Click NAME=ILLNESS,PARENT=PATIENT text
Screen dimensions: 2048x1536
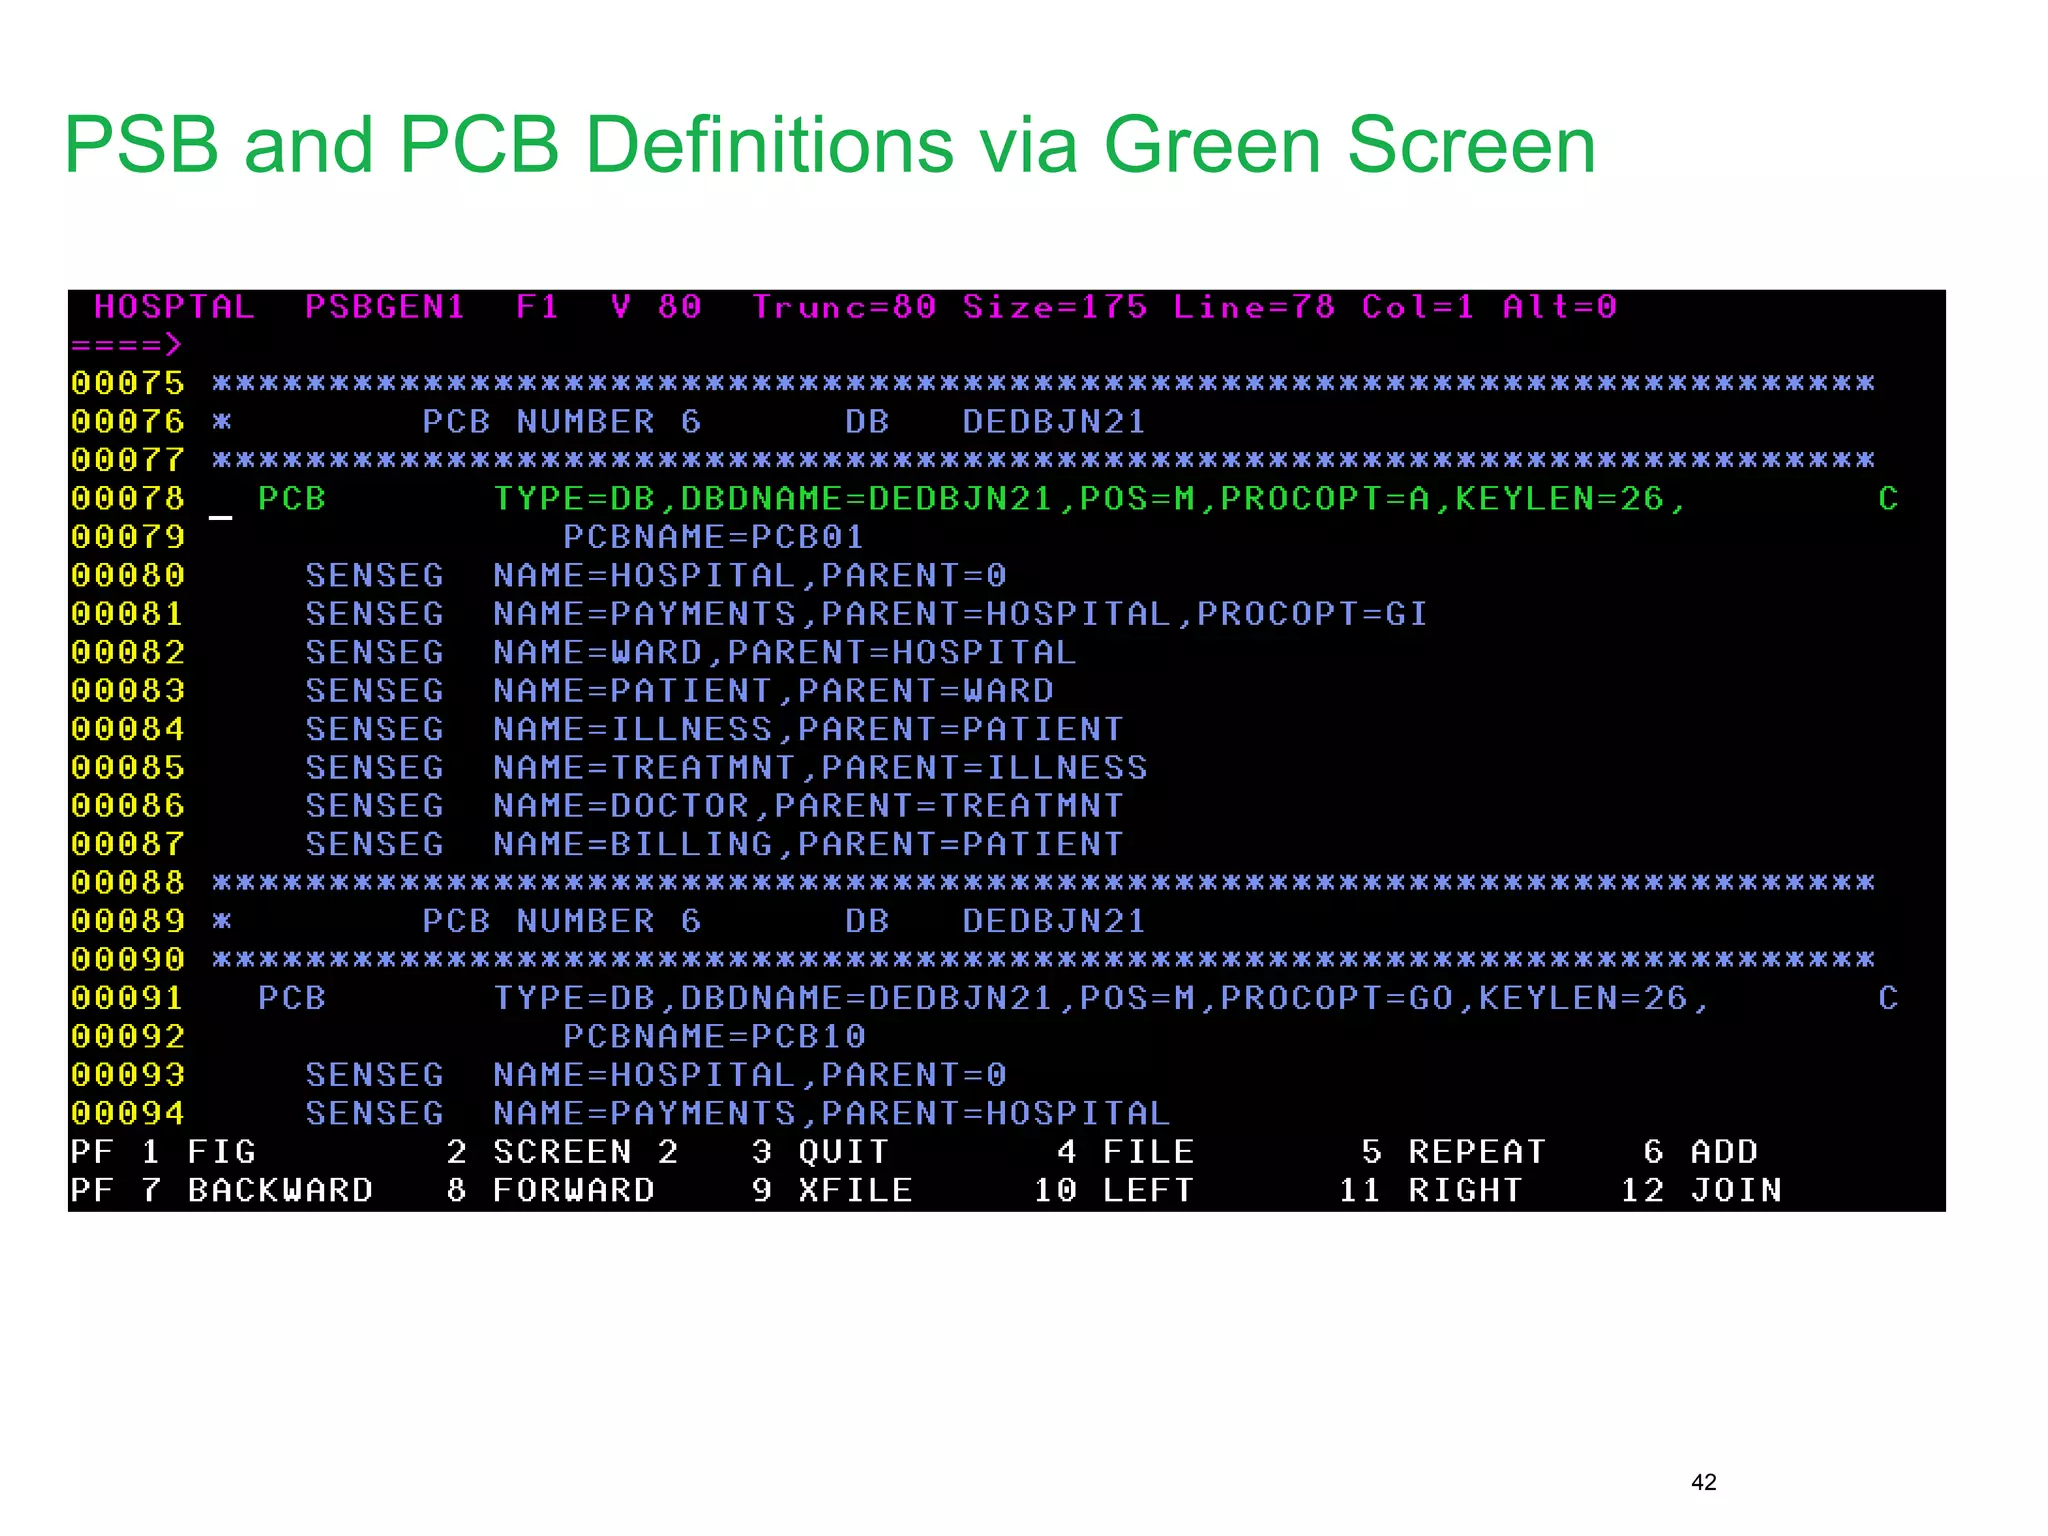tap(809, 729)
